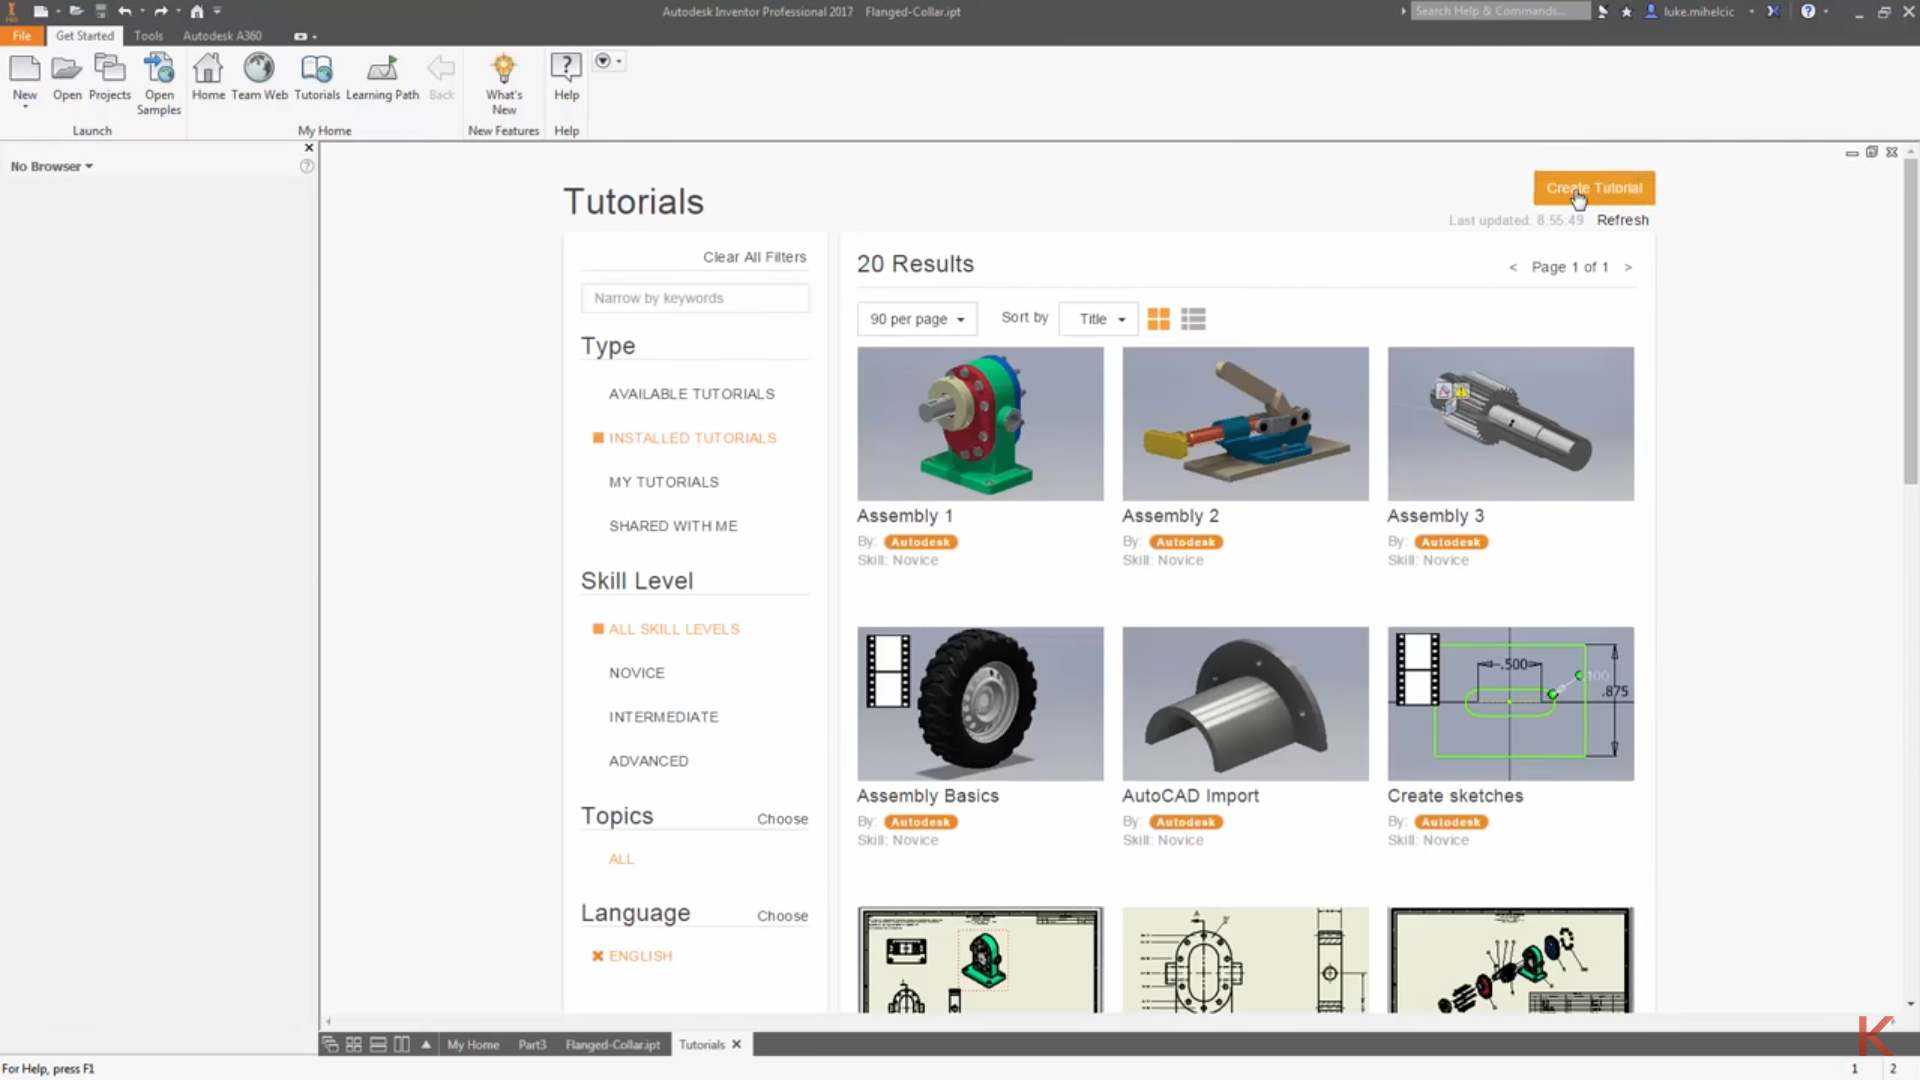This screenshot has height=1080, width=1920.
Task: Filter by Advanced skill level
Action: tap(648, 761)
